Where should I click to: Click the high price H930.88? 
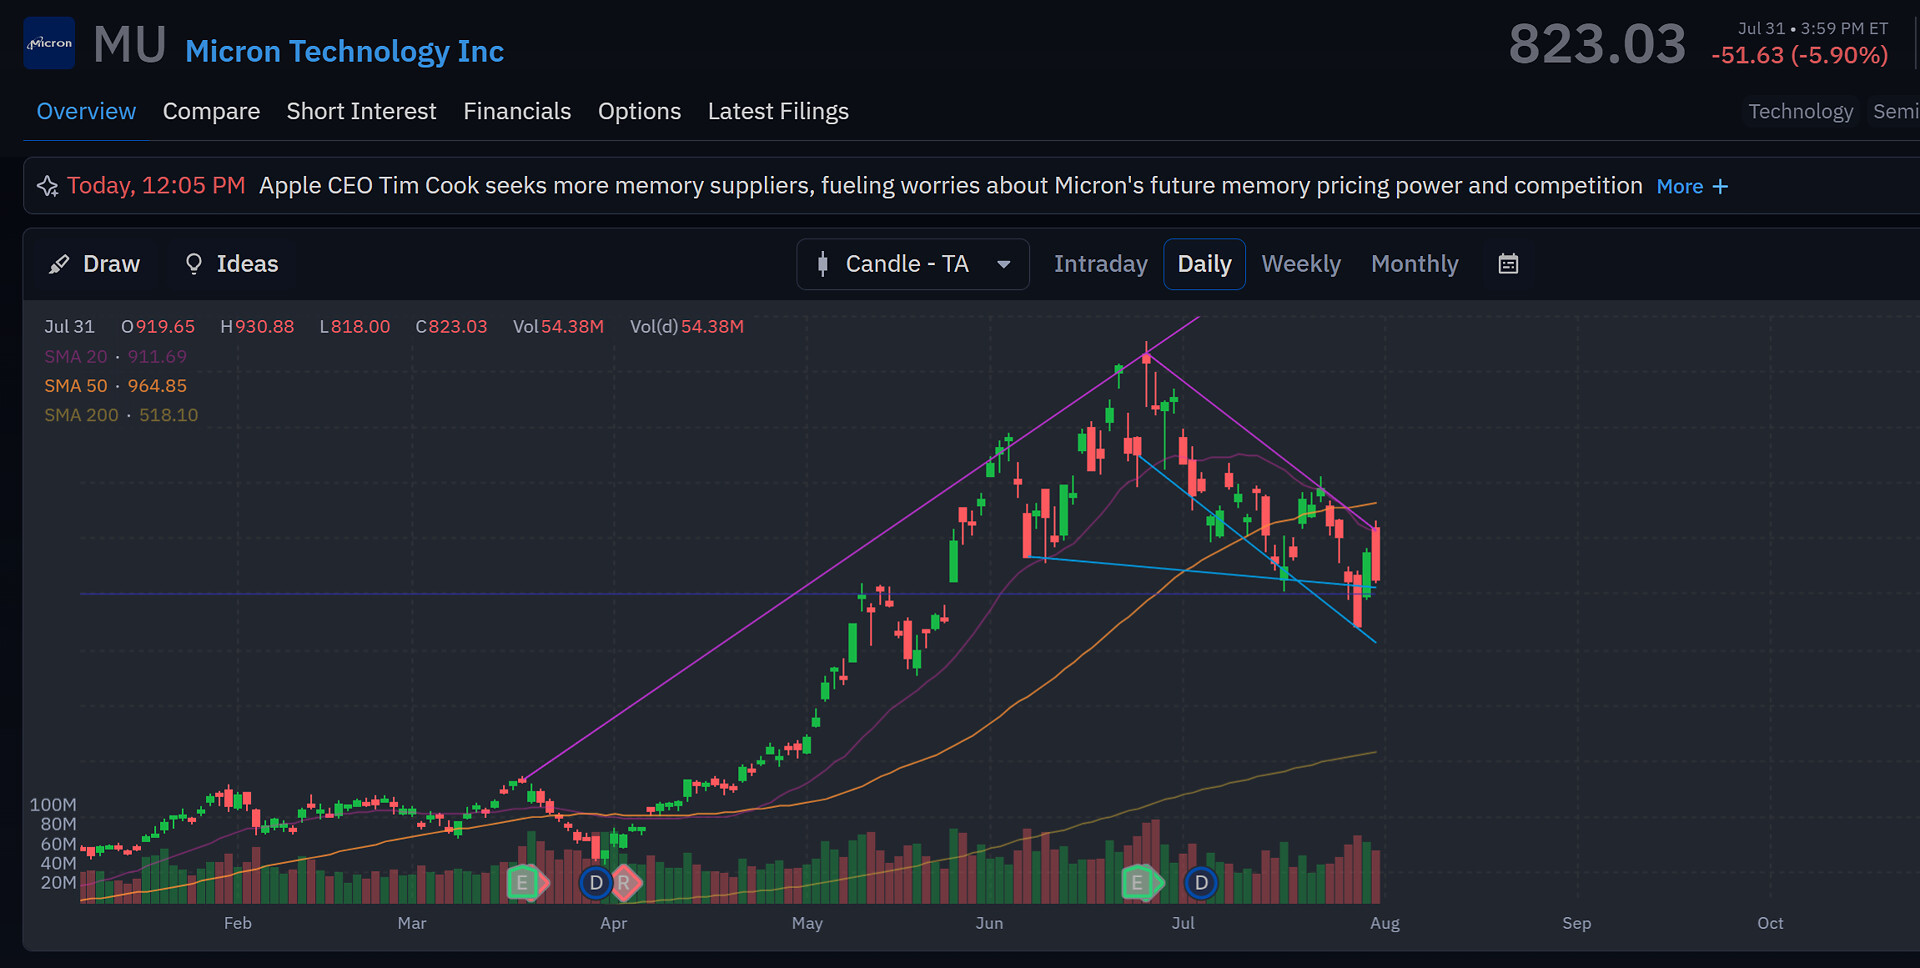pos(257,327)
